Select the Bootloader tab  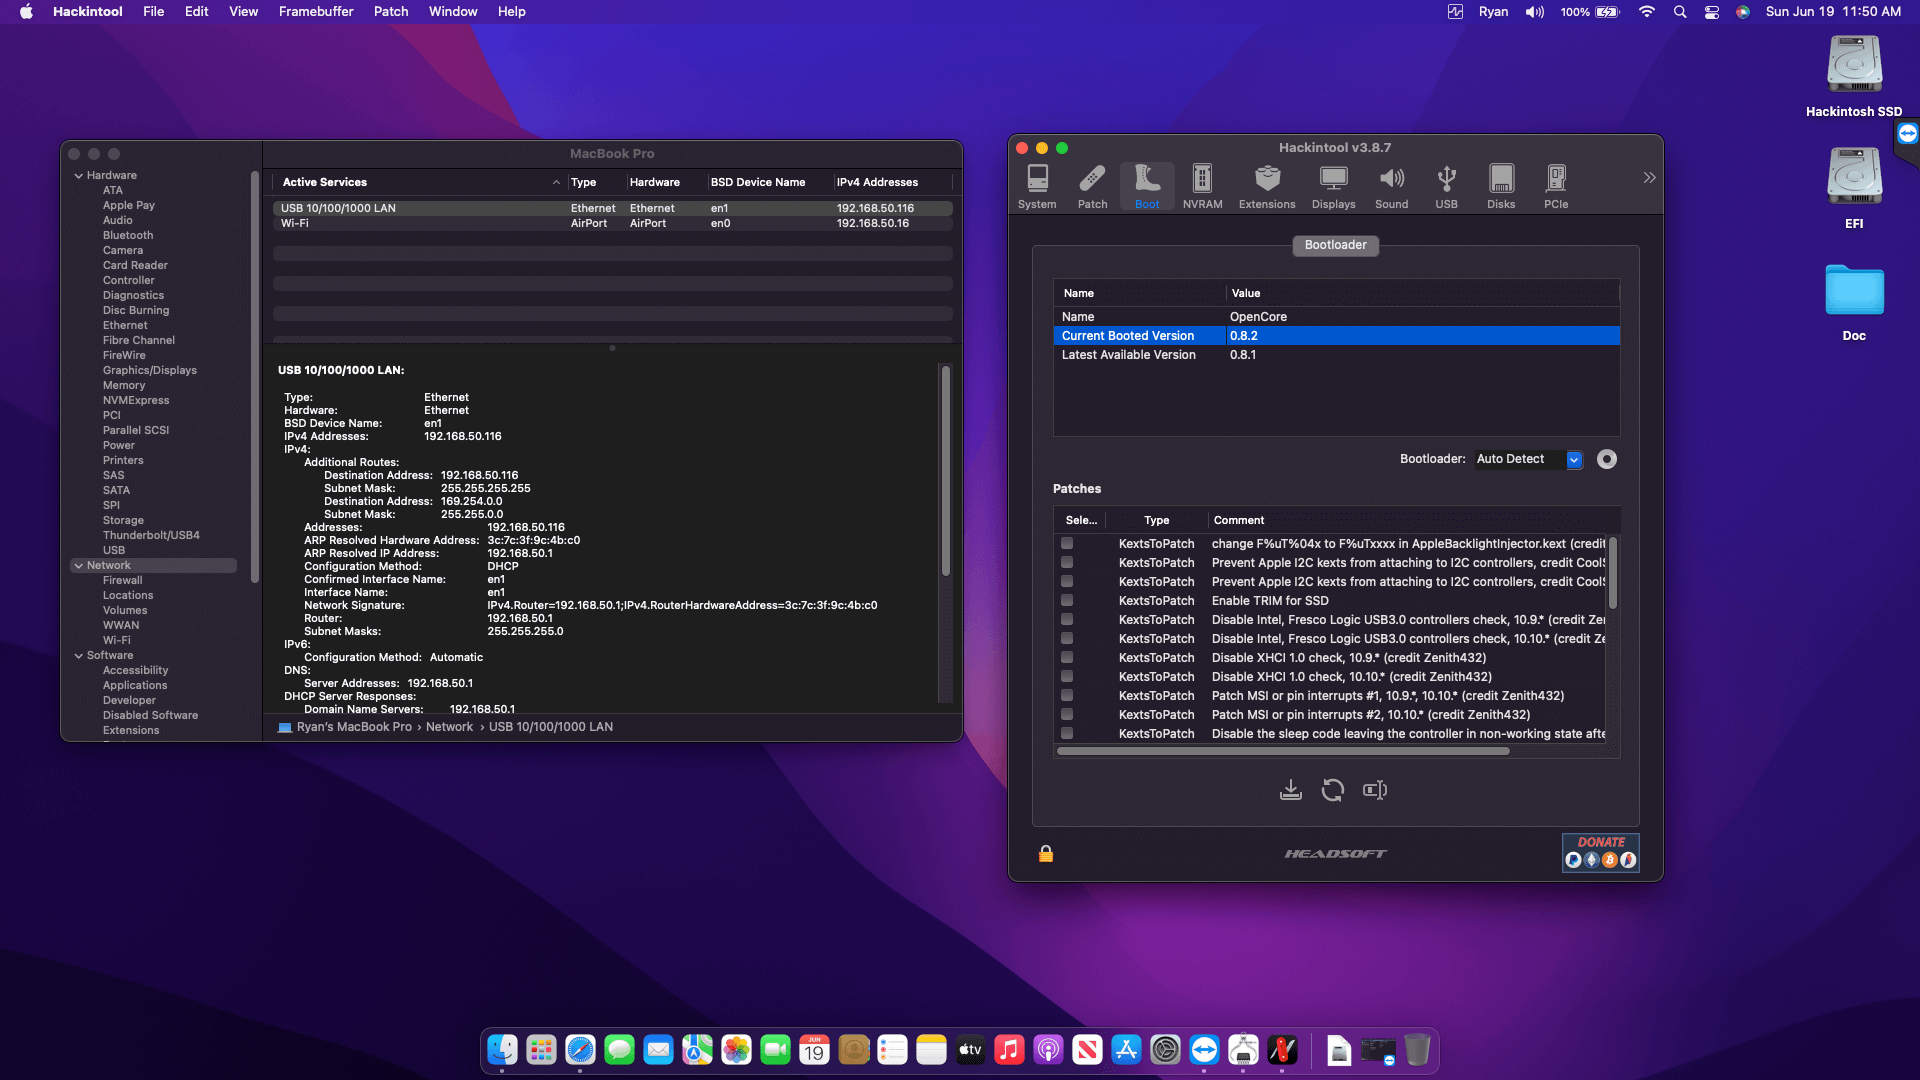click(x=1335, y=245)
